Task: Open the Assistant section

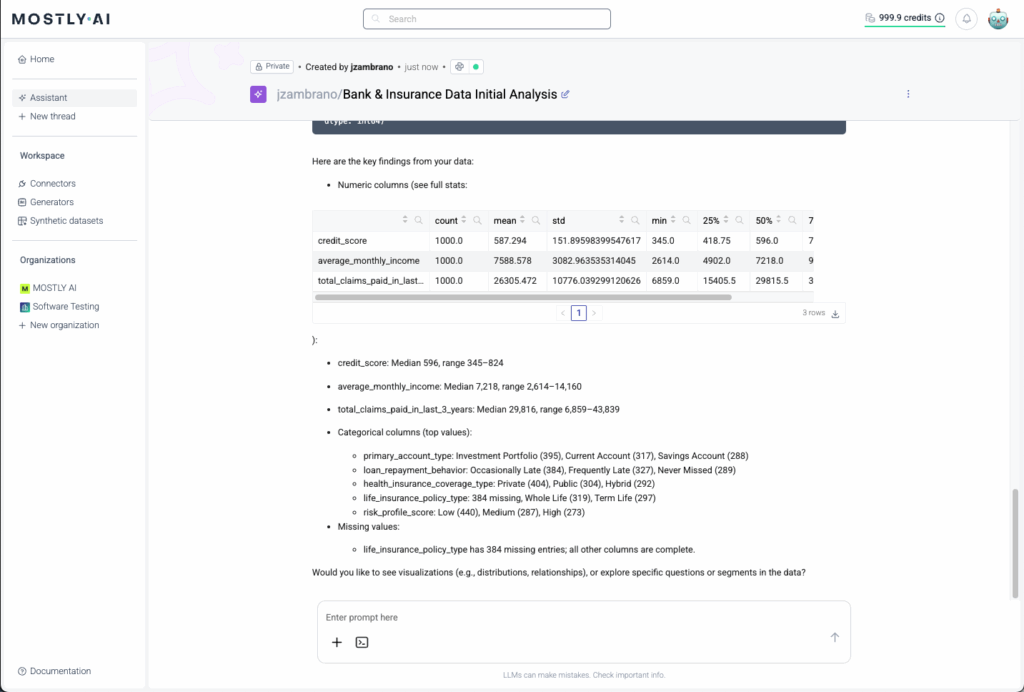Action: click(x=74, y=98)
